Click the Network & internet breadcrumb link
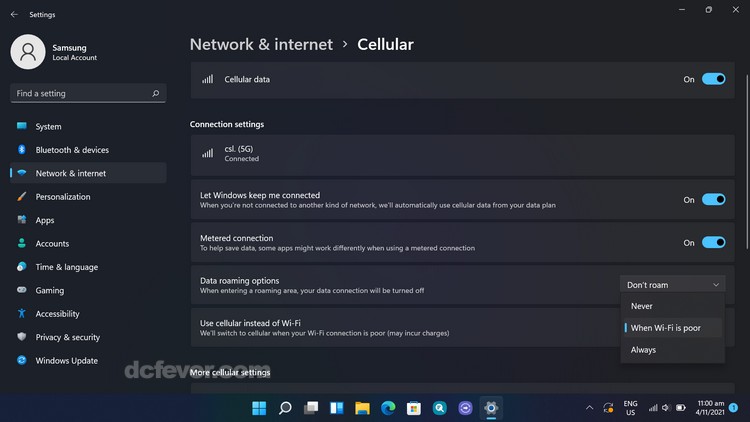 261,44
